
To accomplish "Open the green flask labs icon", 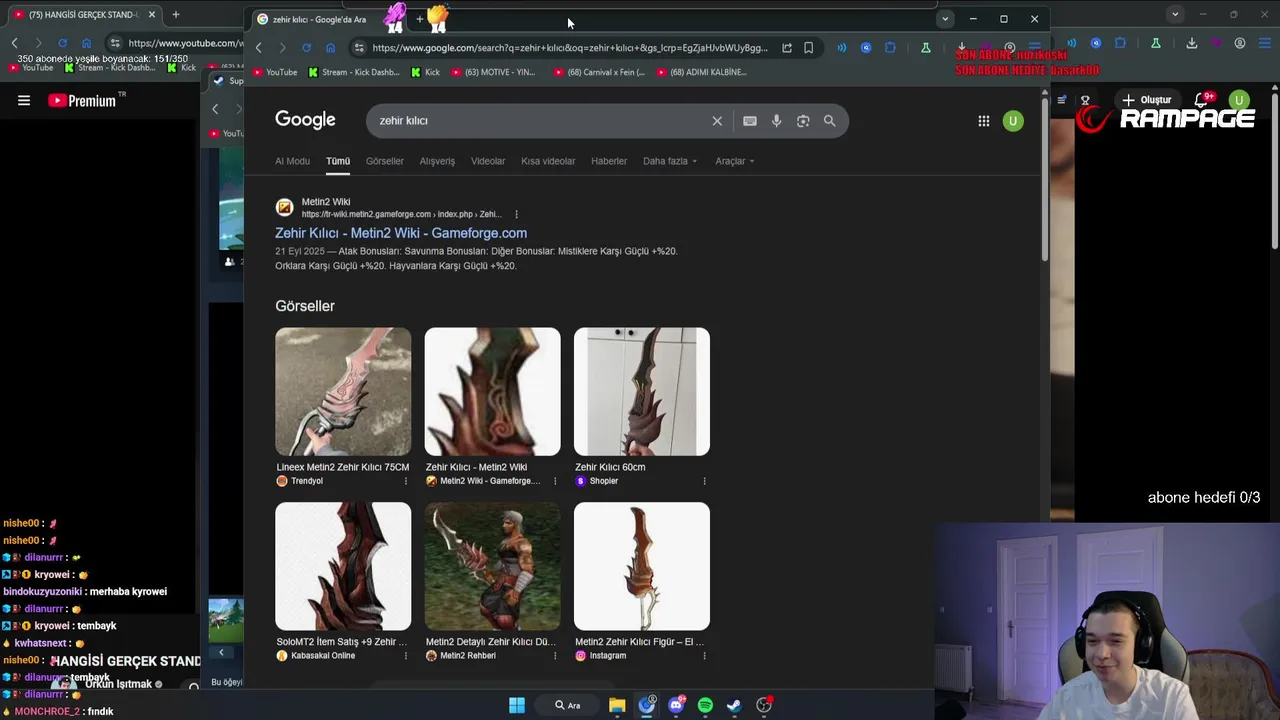I will (926, 47).
